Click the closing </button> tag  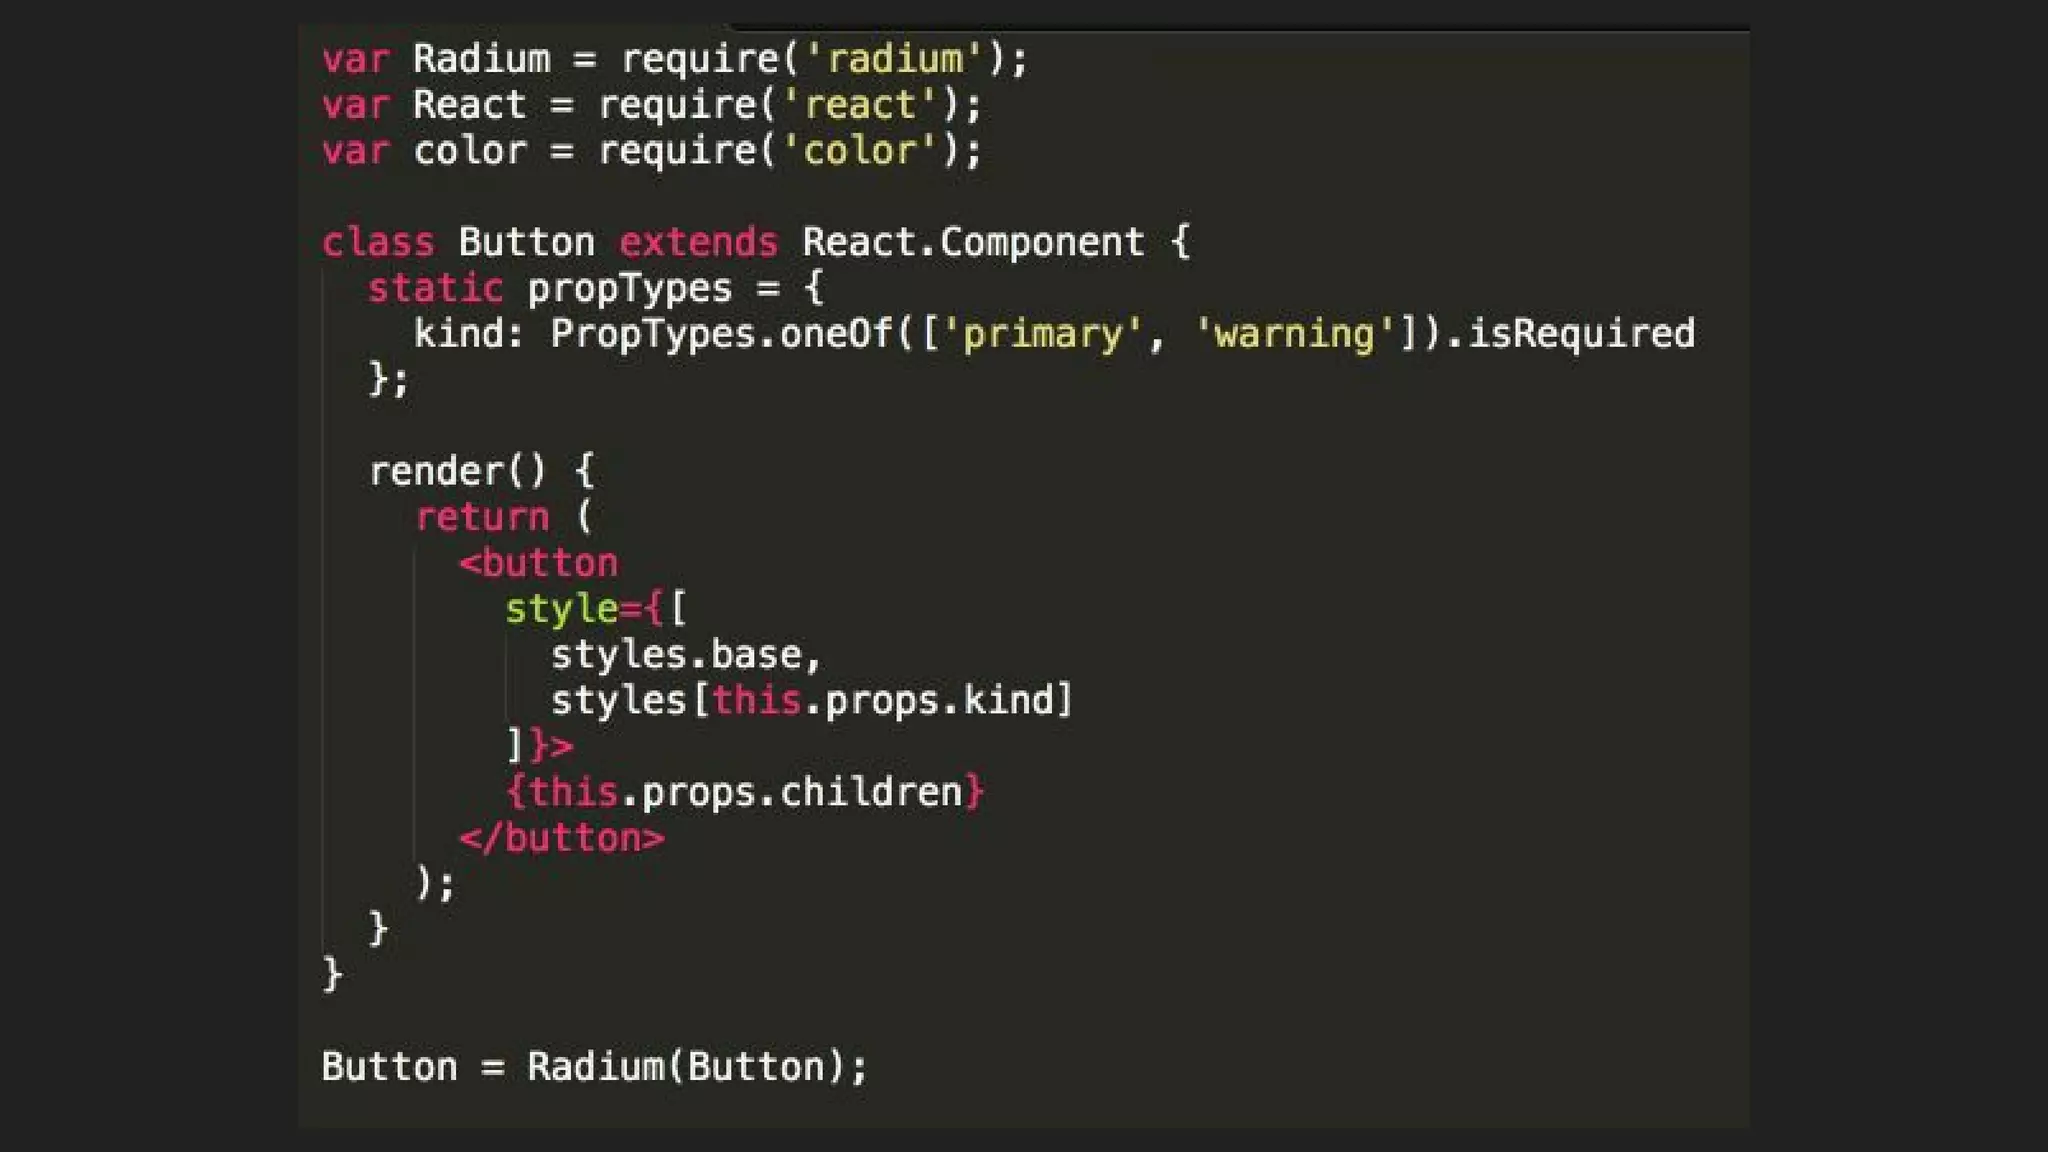(561, 838)
